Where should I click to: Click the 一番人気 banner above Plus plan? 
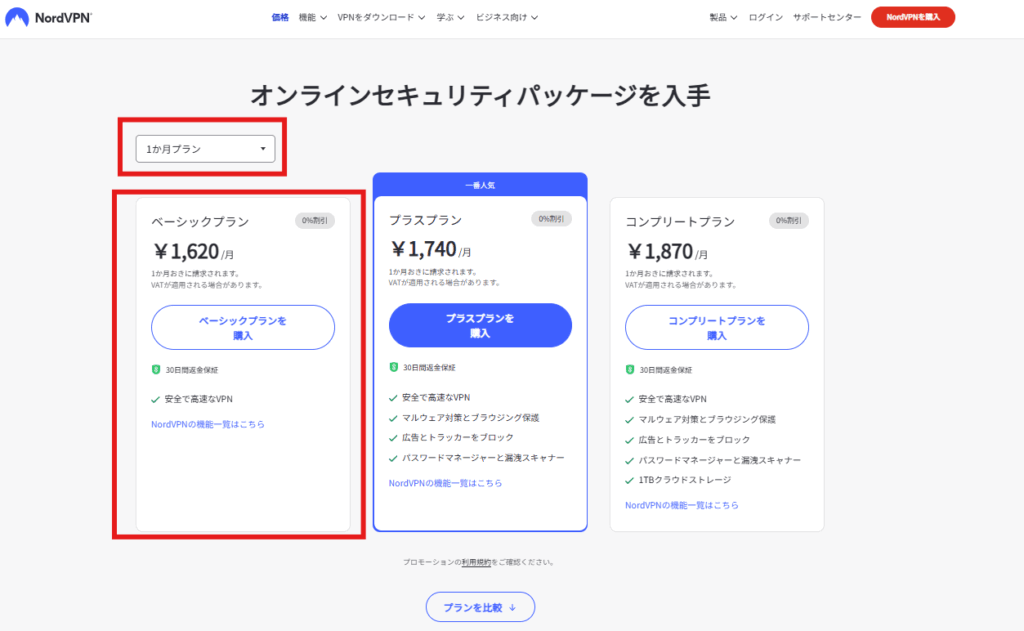coord(480,185)
